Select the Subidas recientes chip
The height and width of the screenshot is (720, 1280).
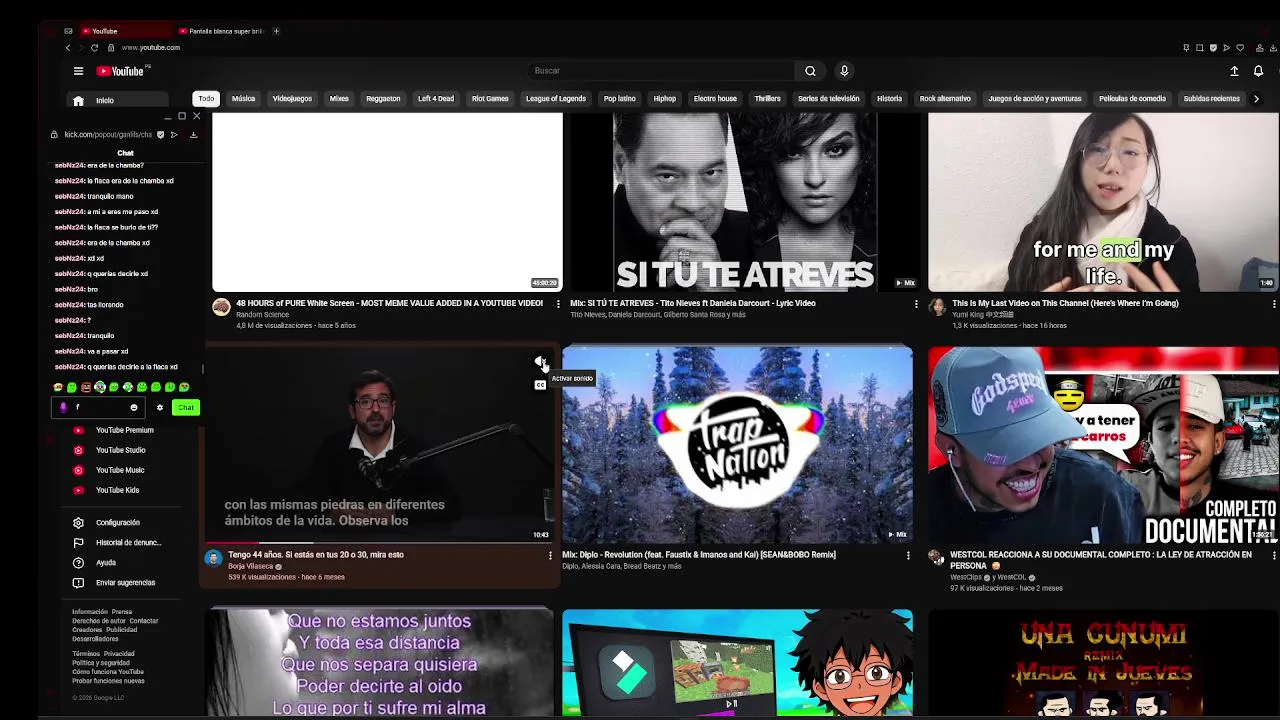click(1211, 99)
